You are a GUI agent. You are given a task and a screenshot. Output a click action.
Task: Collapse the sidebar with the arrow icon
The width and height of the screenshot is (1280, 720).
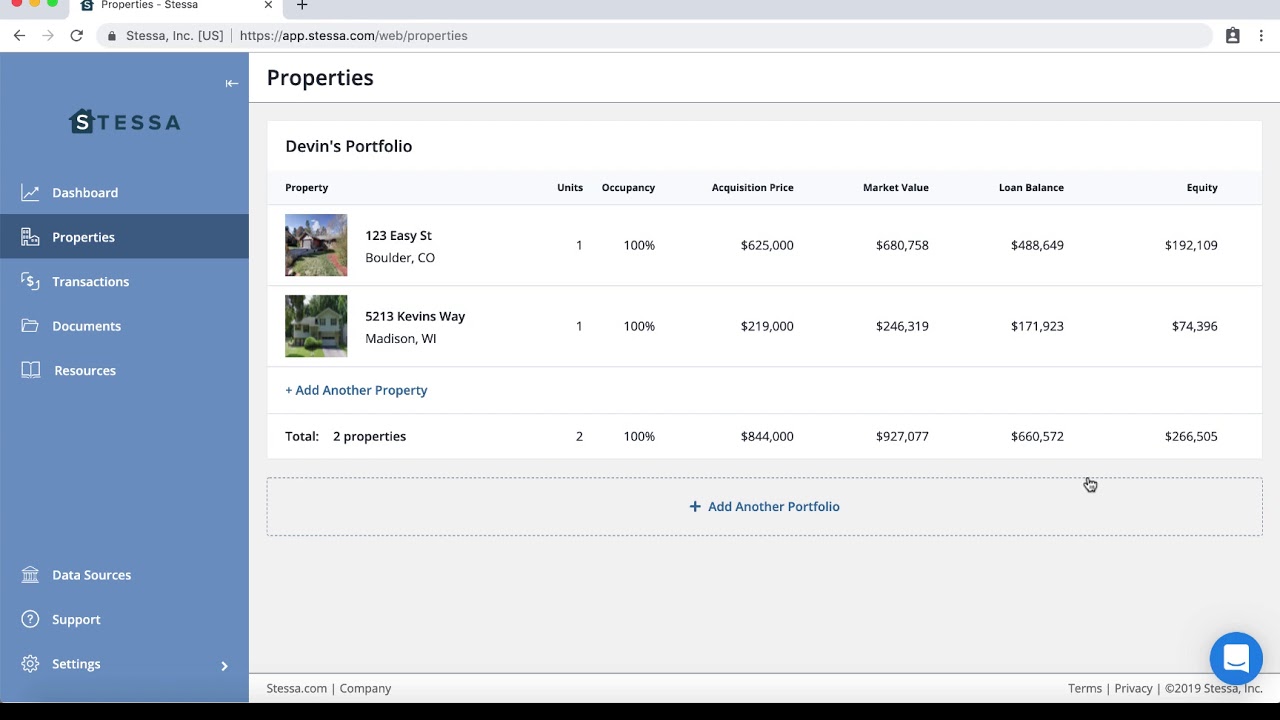point(231,83)
